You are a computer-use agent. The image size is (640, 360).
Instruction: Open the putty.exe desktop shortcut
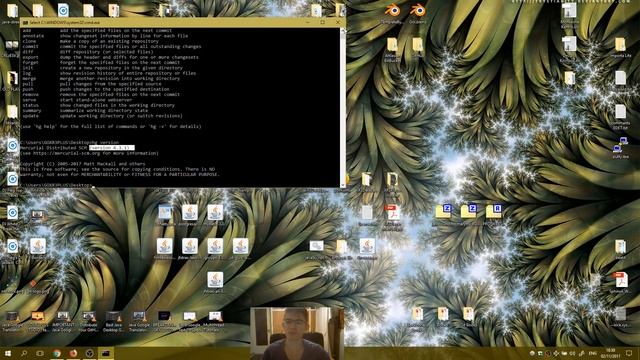620,148
